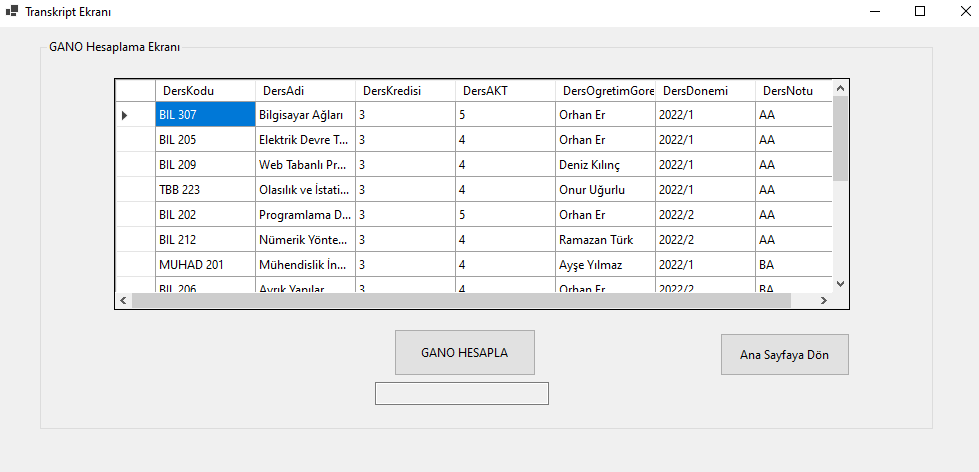Screen dimensions: 979x472
Task: Select the row header of MUHAD 201
Action: pyautogui.click(x=135, y=264)
